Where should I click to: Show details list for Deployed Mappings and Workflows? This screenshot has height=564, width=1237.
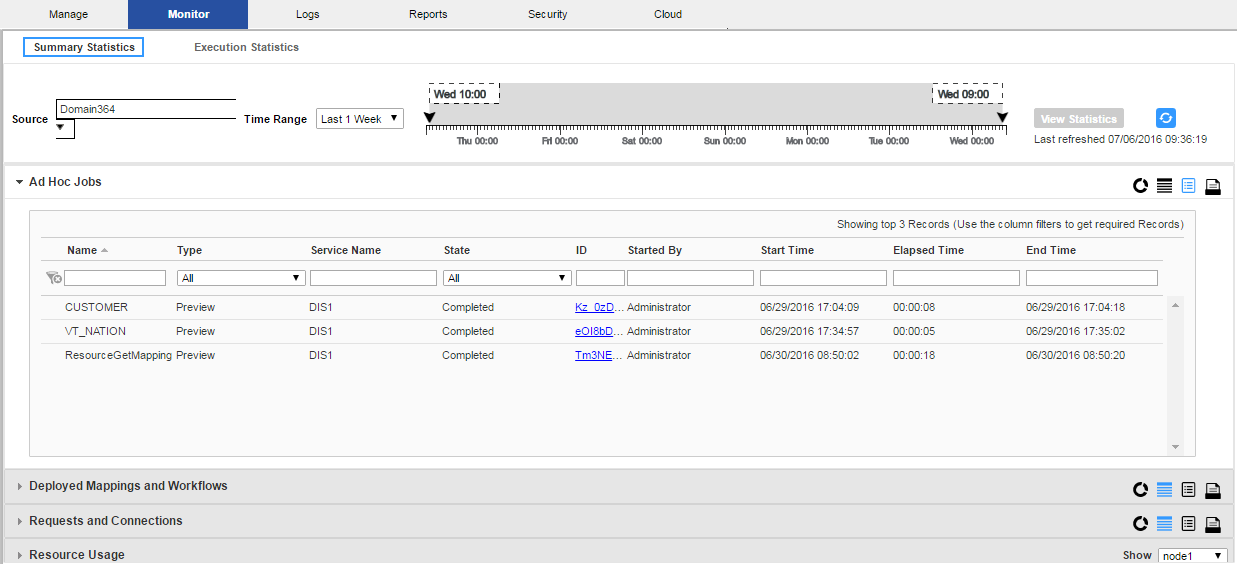pos(1188,490)
